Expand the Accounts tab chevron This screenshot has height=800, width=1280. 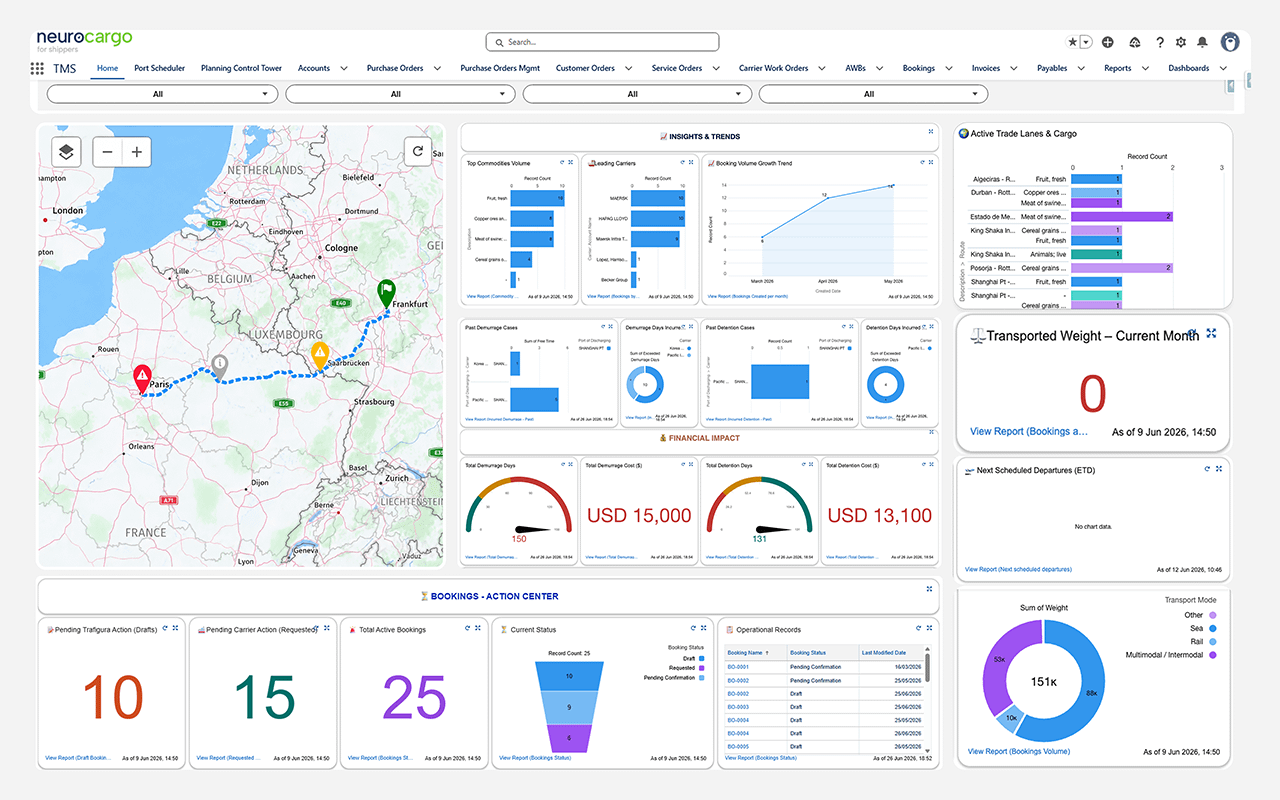click(x=344, y=69)
